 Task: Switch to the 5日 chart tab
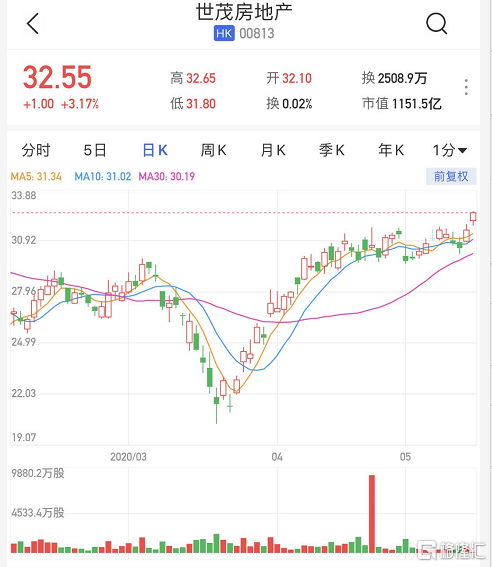tap(95, 150)
